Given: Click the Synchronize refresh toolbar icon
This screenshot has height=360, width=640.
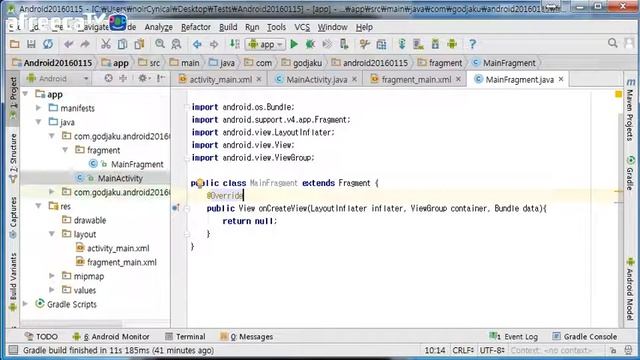Looking at the screenshot, I should 48,44.
